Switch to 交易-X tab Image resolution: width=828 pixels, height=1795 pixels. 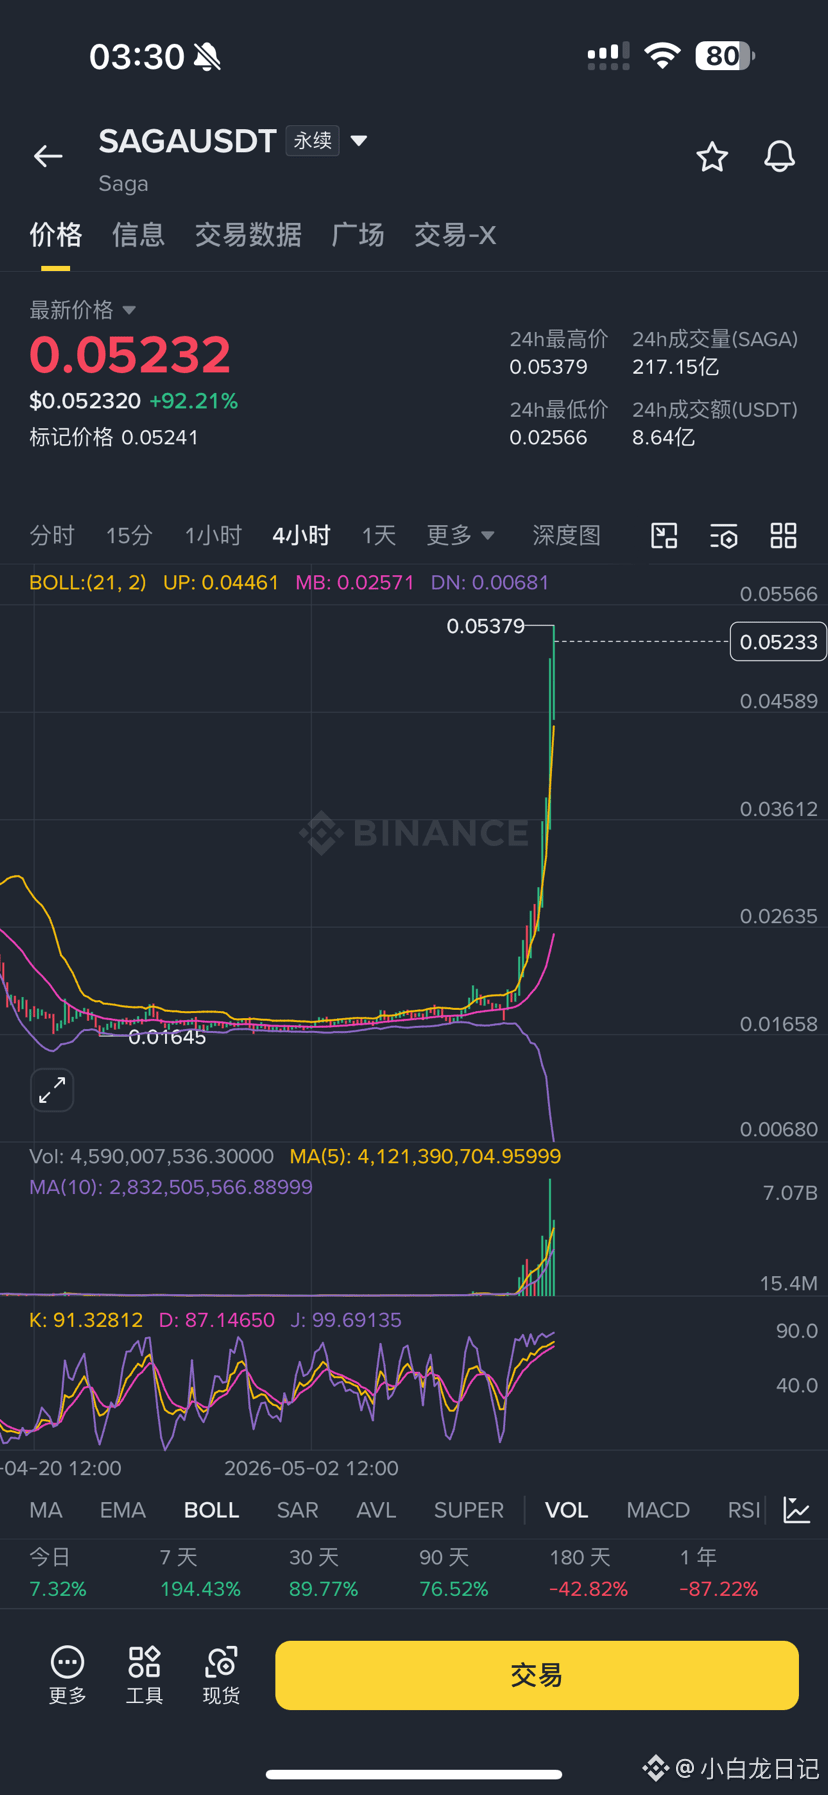[x=455, y=235]
